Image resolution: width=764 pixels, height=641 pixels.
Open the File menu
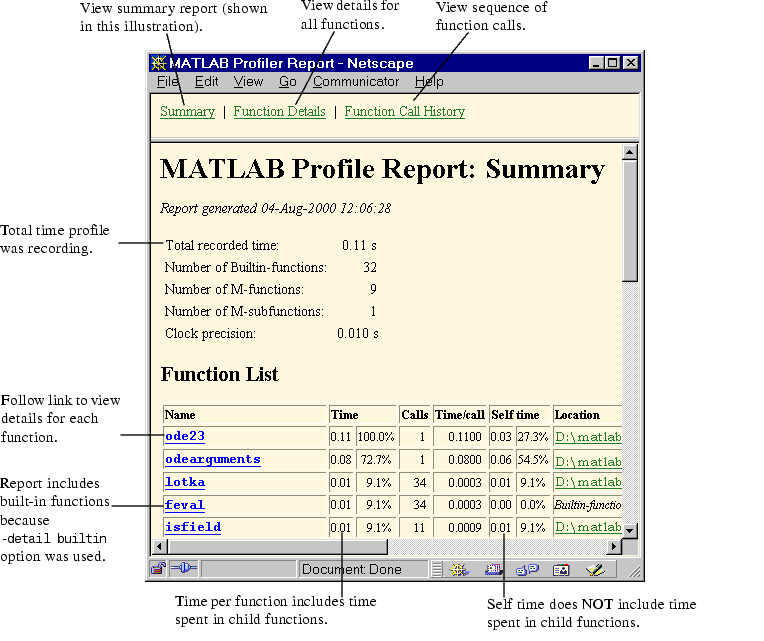[168, 81]
